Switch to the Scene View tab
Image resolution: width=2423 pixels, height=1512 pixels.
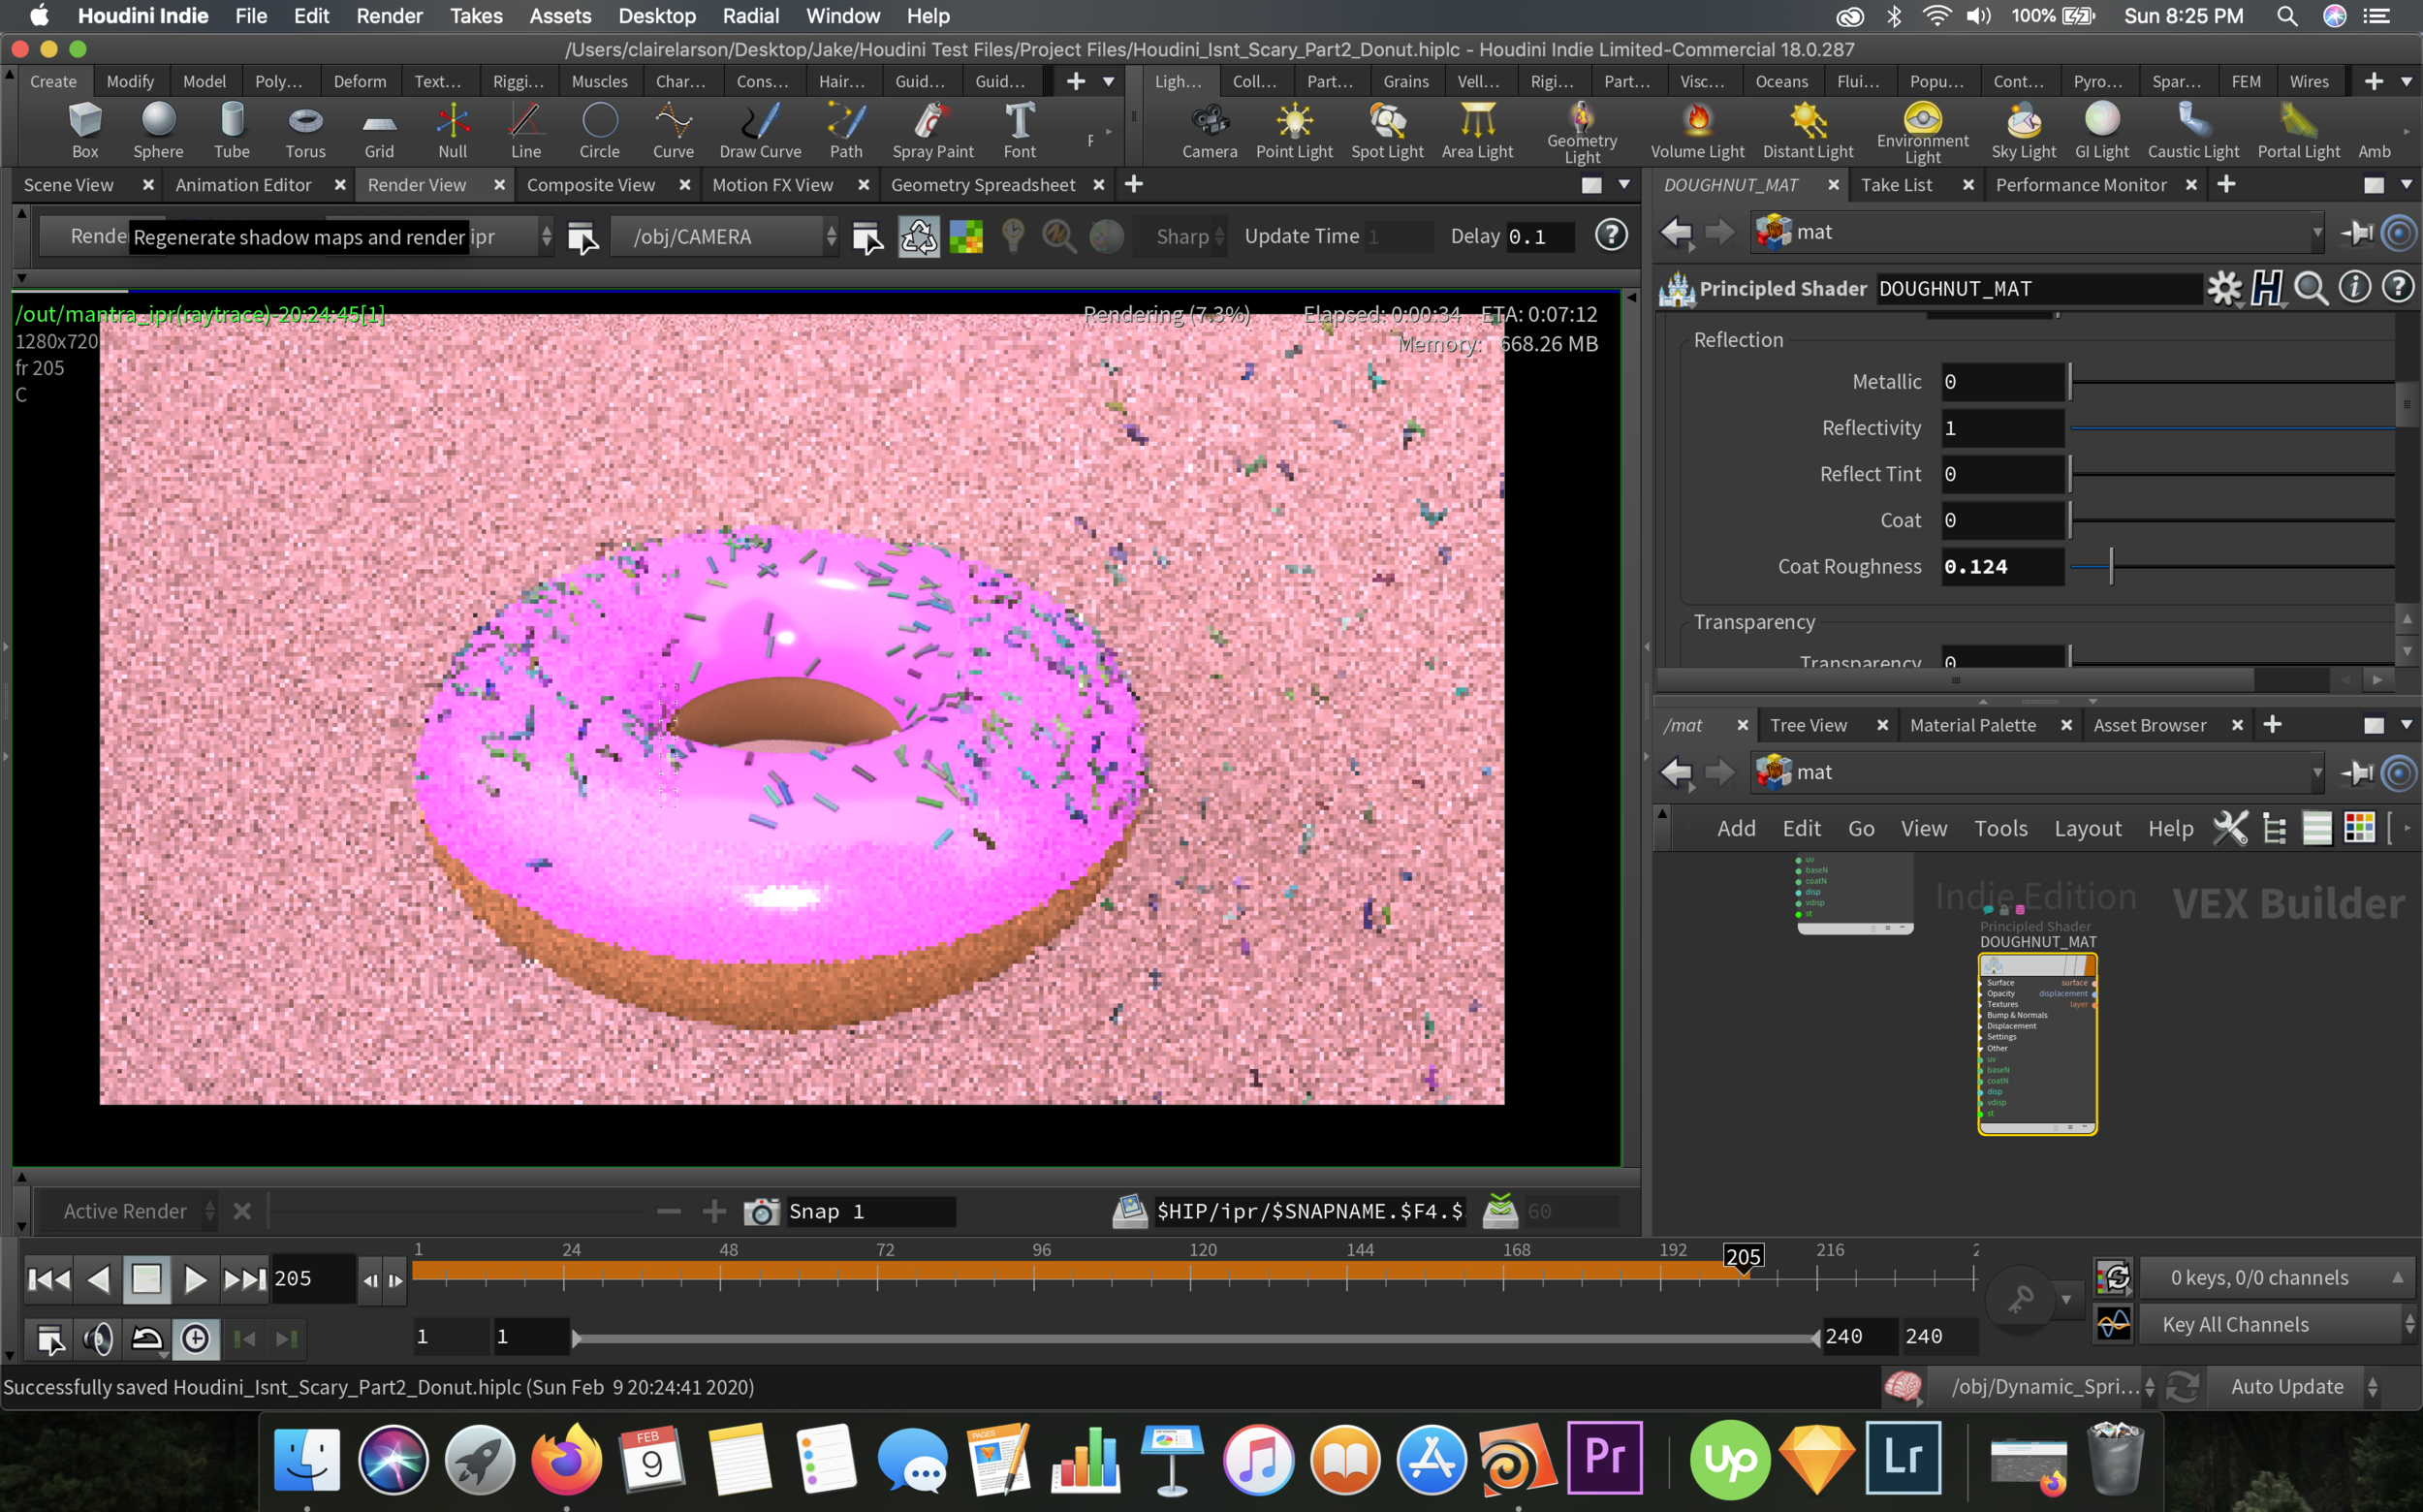coord(69,185)
